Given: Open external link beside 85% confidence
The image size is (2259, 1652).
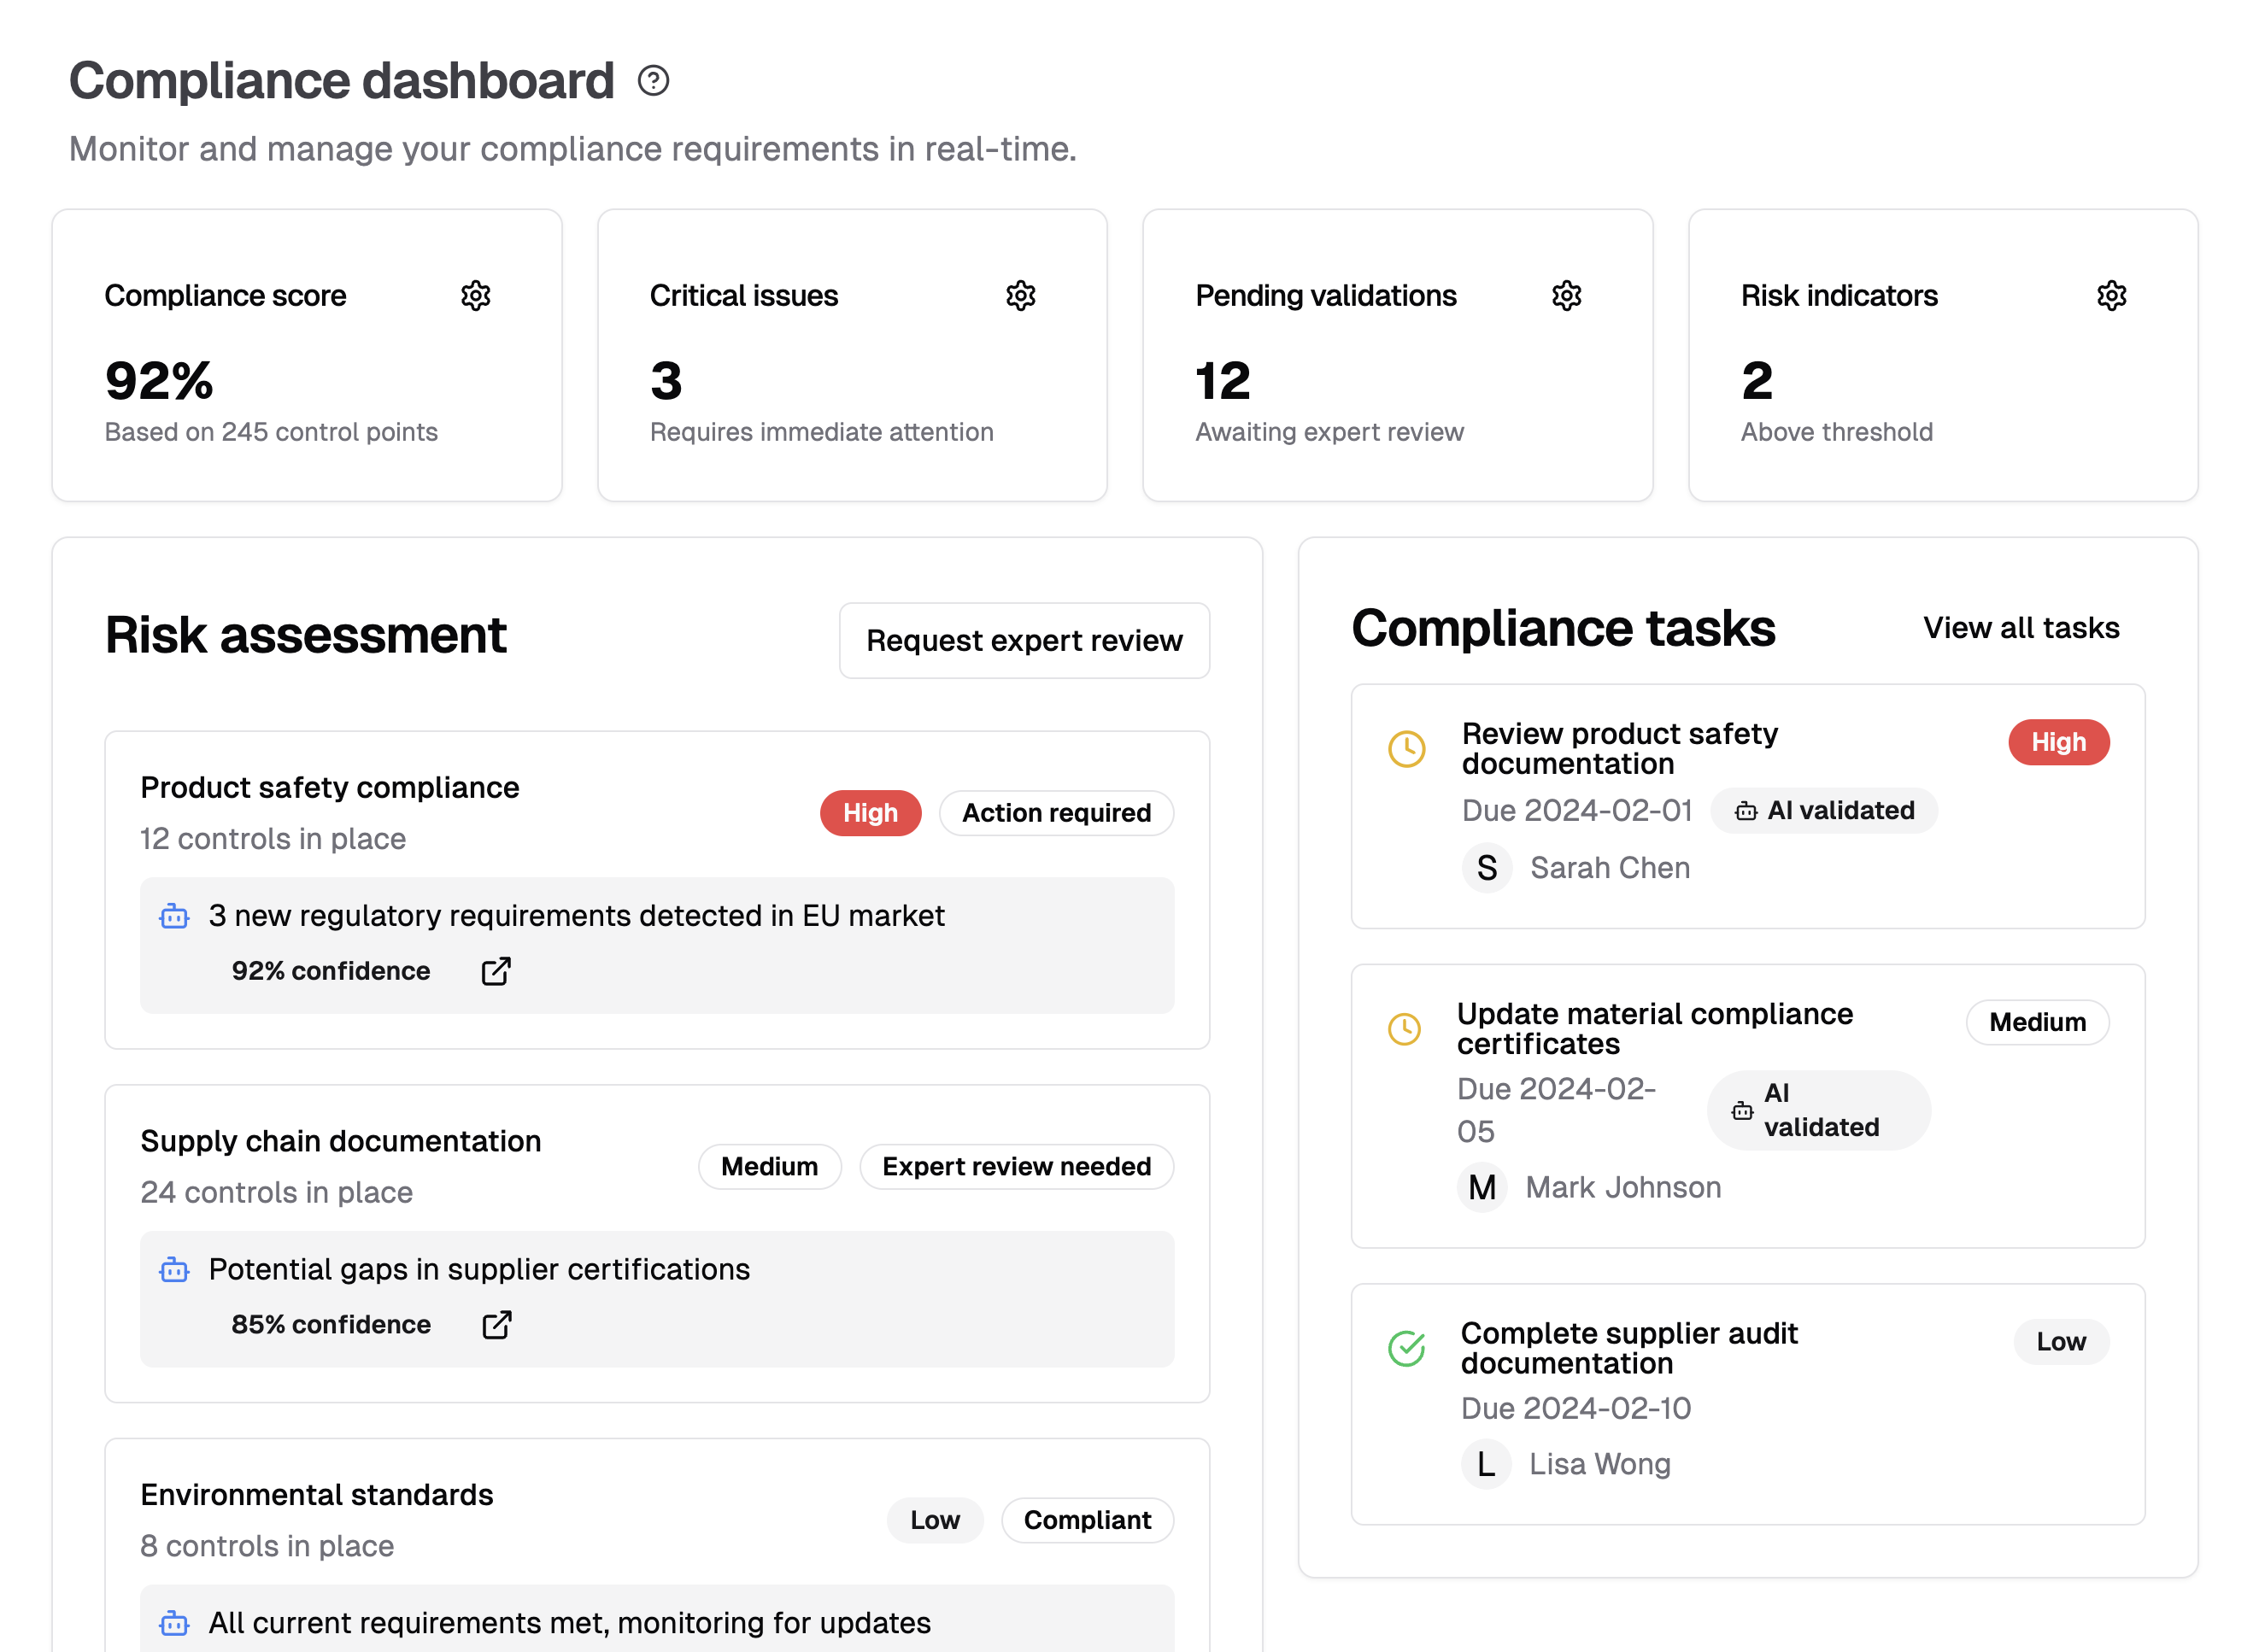Looking at the screenshot, I should click(x=496, y=1324).
